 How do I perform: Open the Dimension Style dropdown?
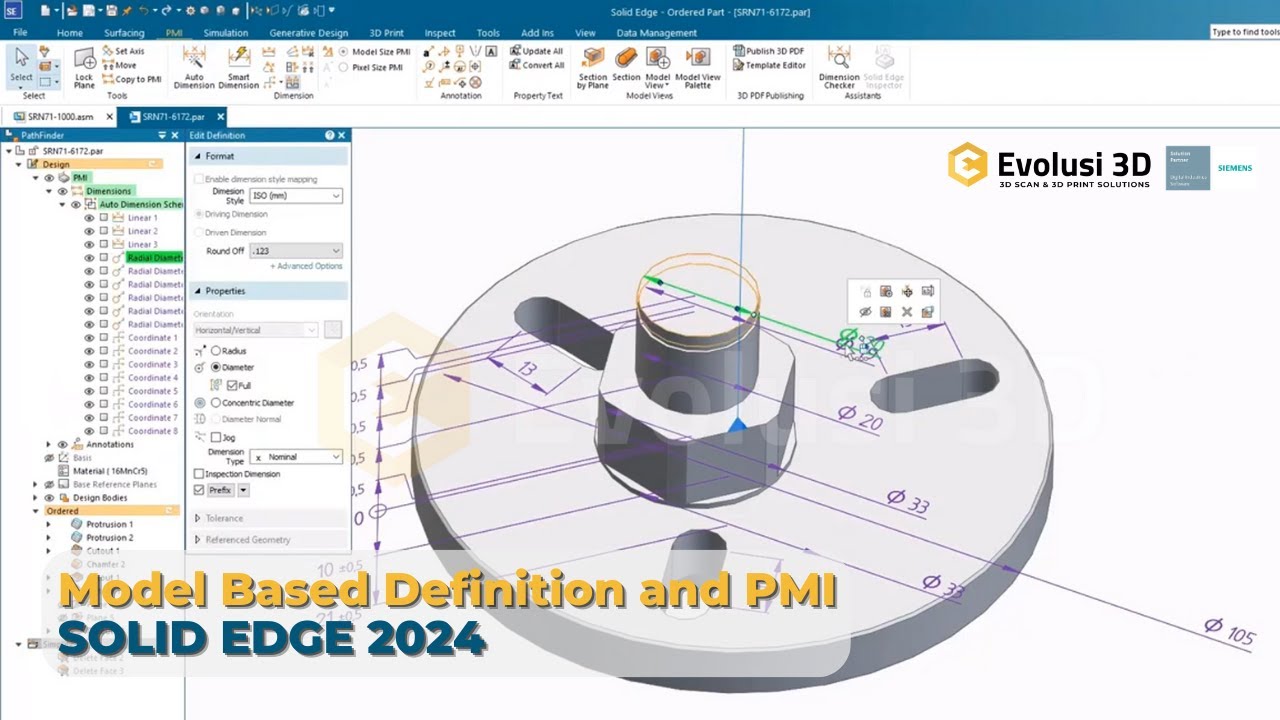295,196
